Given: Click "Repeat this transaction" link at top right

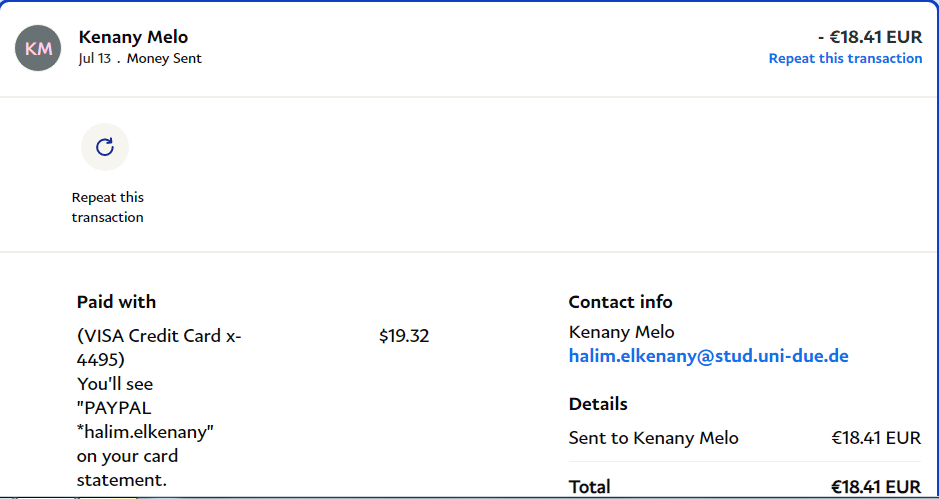Looking at the screenshot, I should click(845, 59).
